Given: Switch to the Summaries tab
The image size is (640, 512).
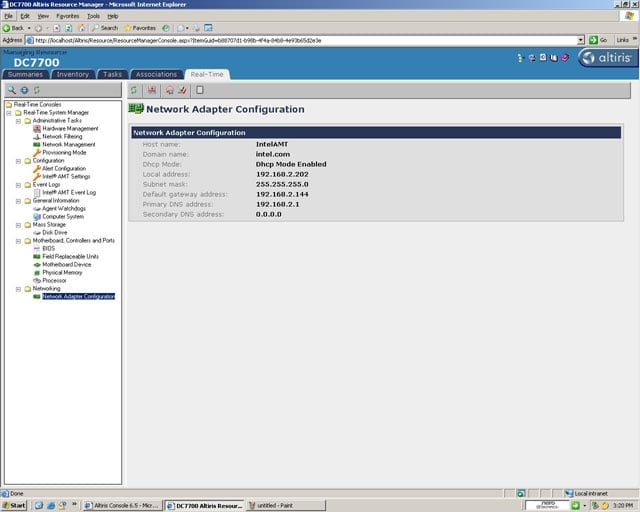Looking at the screenshot, I should tap(25, 74).
